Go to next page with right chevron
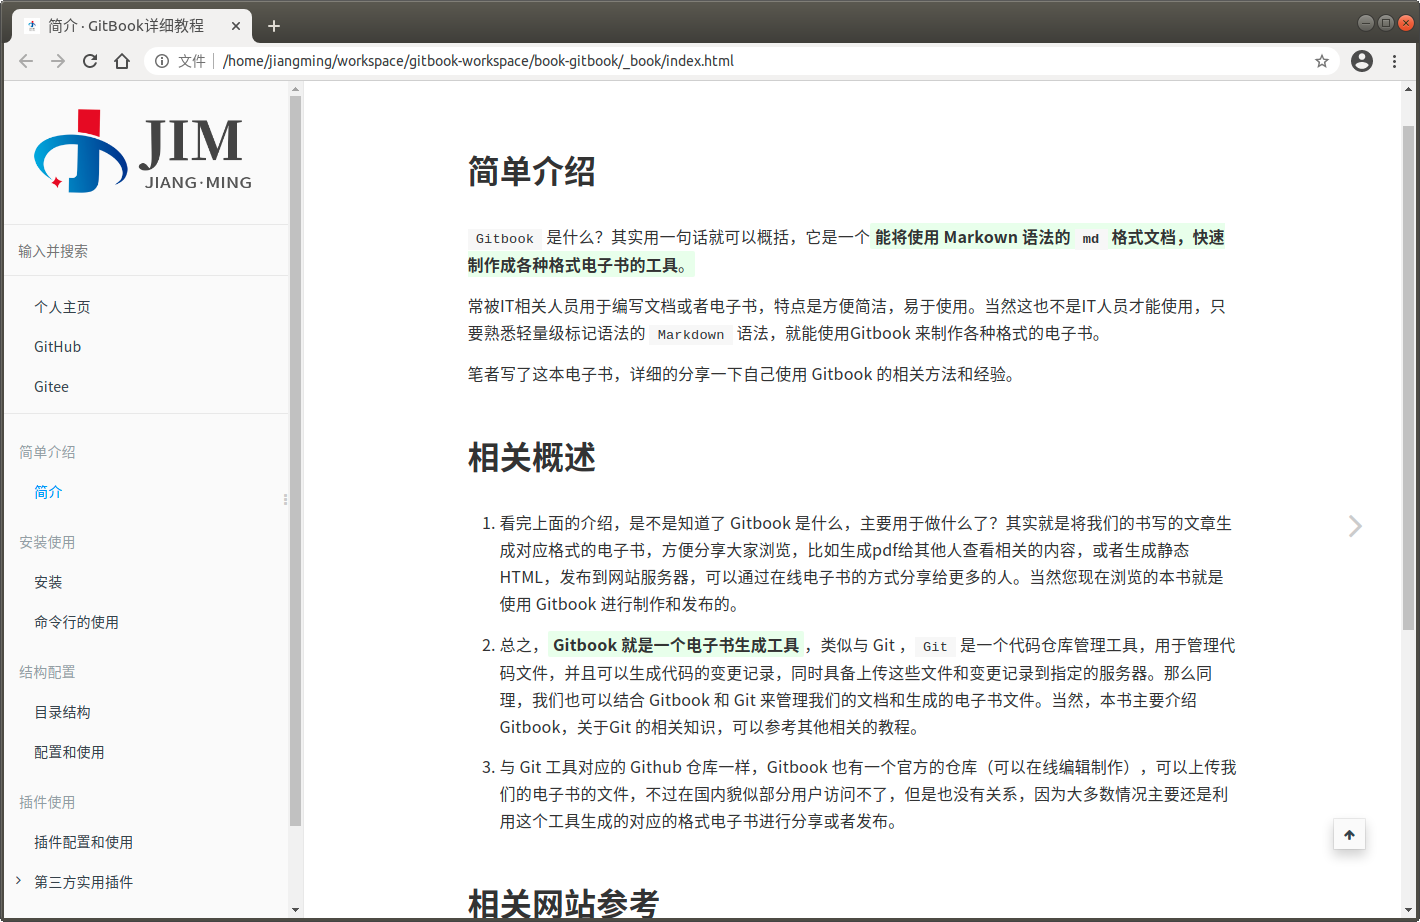 click(1355, 526)
